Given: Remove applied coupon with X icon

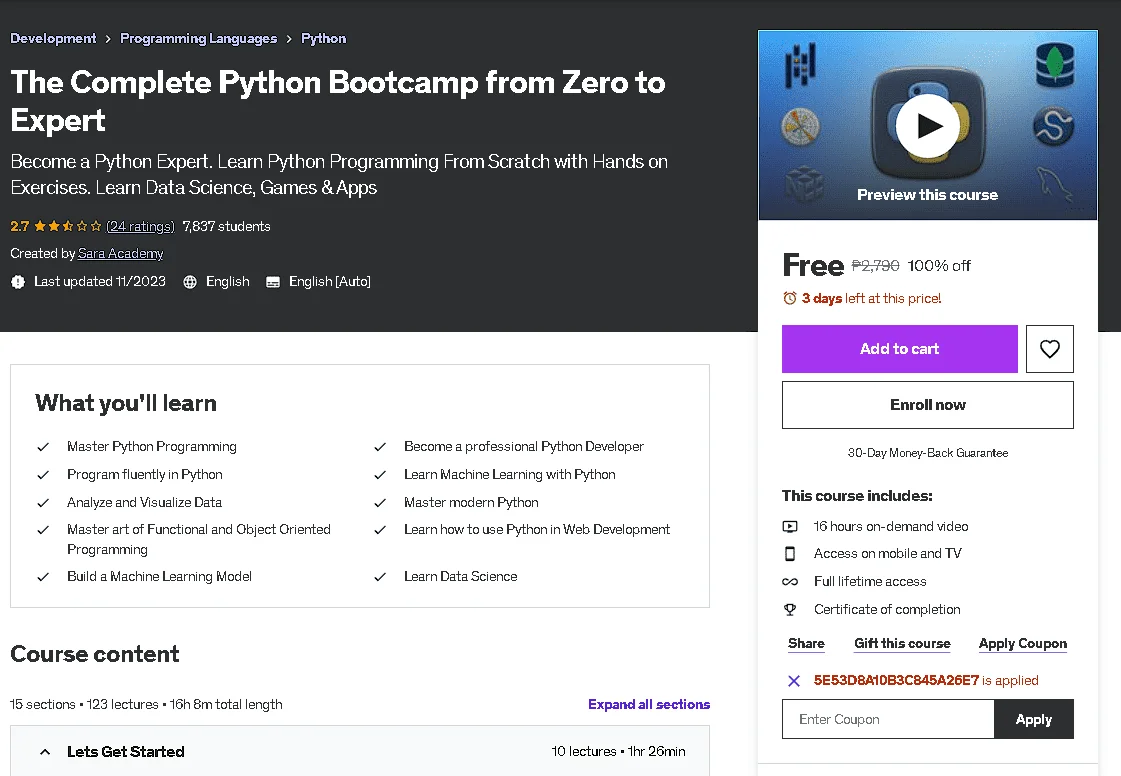Looking at the screenshot, I should point(794,681).
